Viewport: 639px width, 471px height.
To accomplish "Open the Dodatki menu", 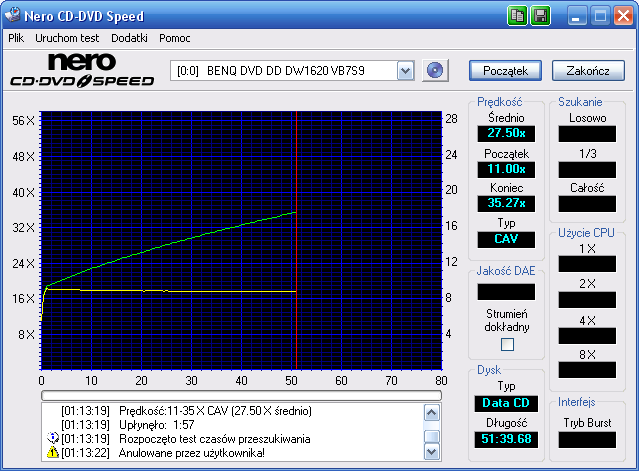I will click(x=129, y=38).
